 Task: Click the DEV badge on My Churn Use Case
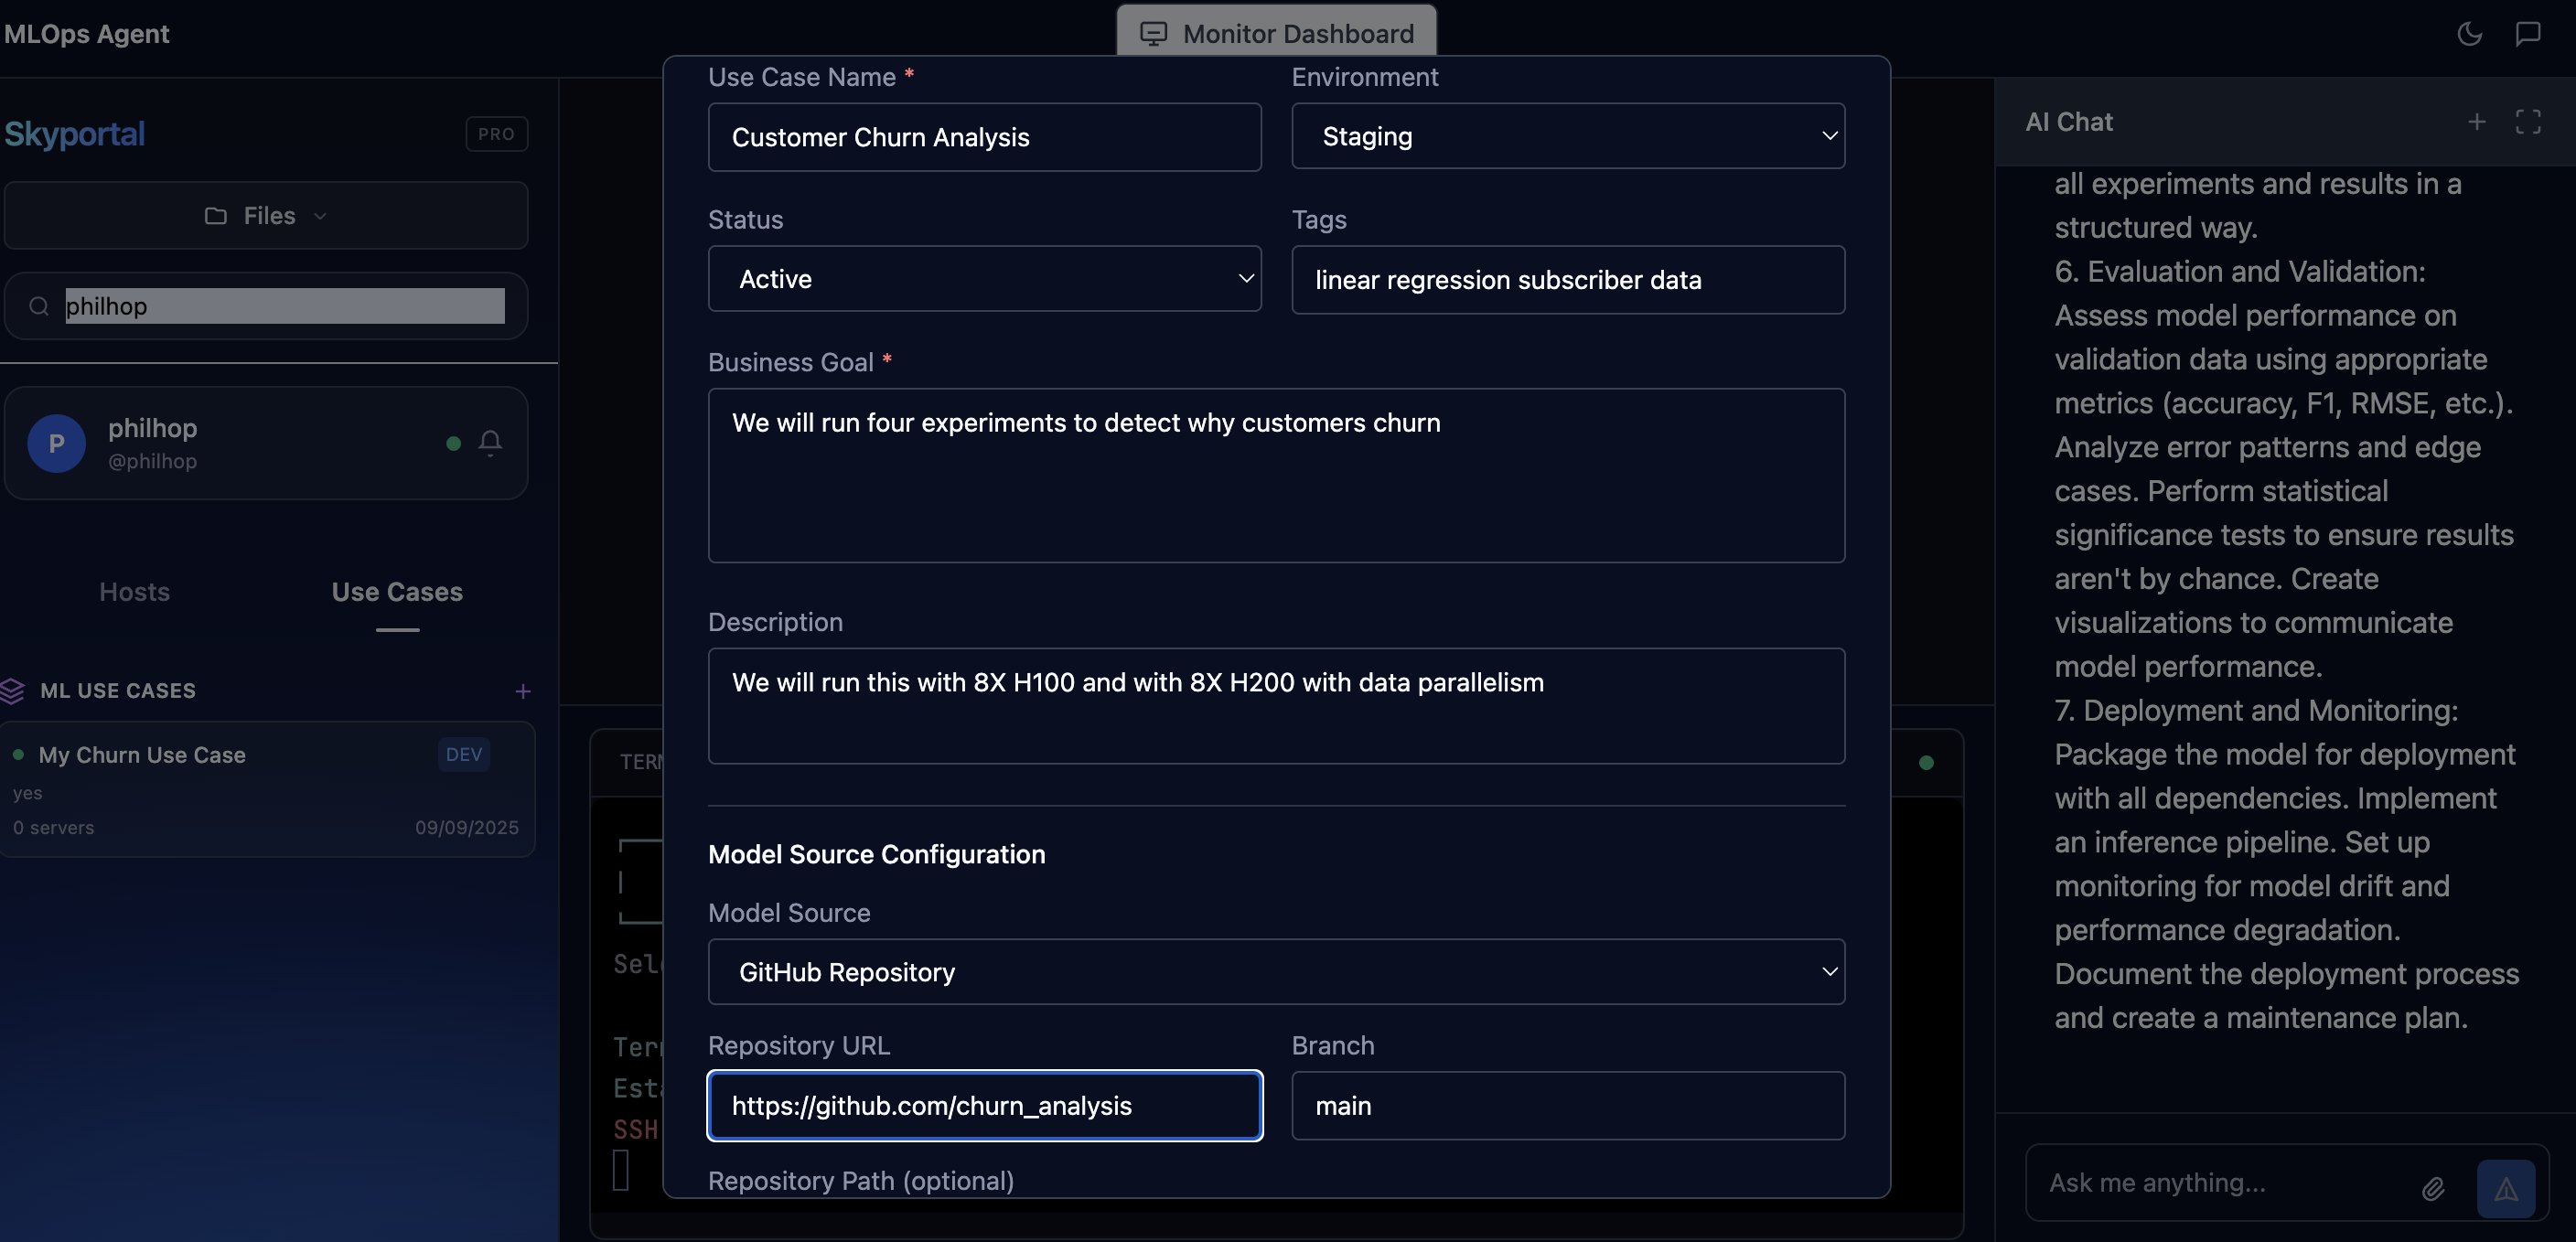coord(463,754)
